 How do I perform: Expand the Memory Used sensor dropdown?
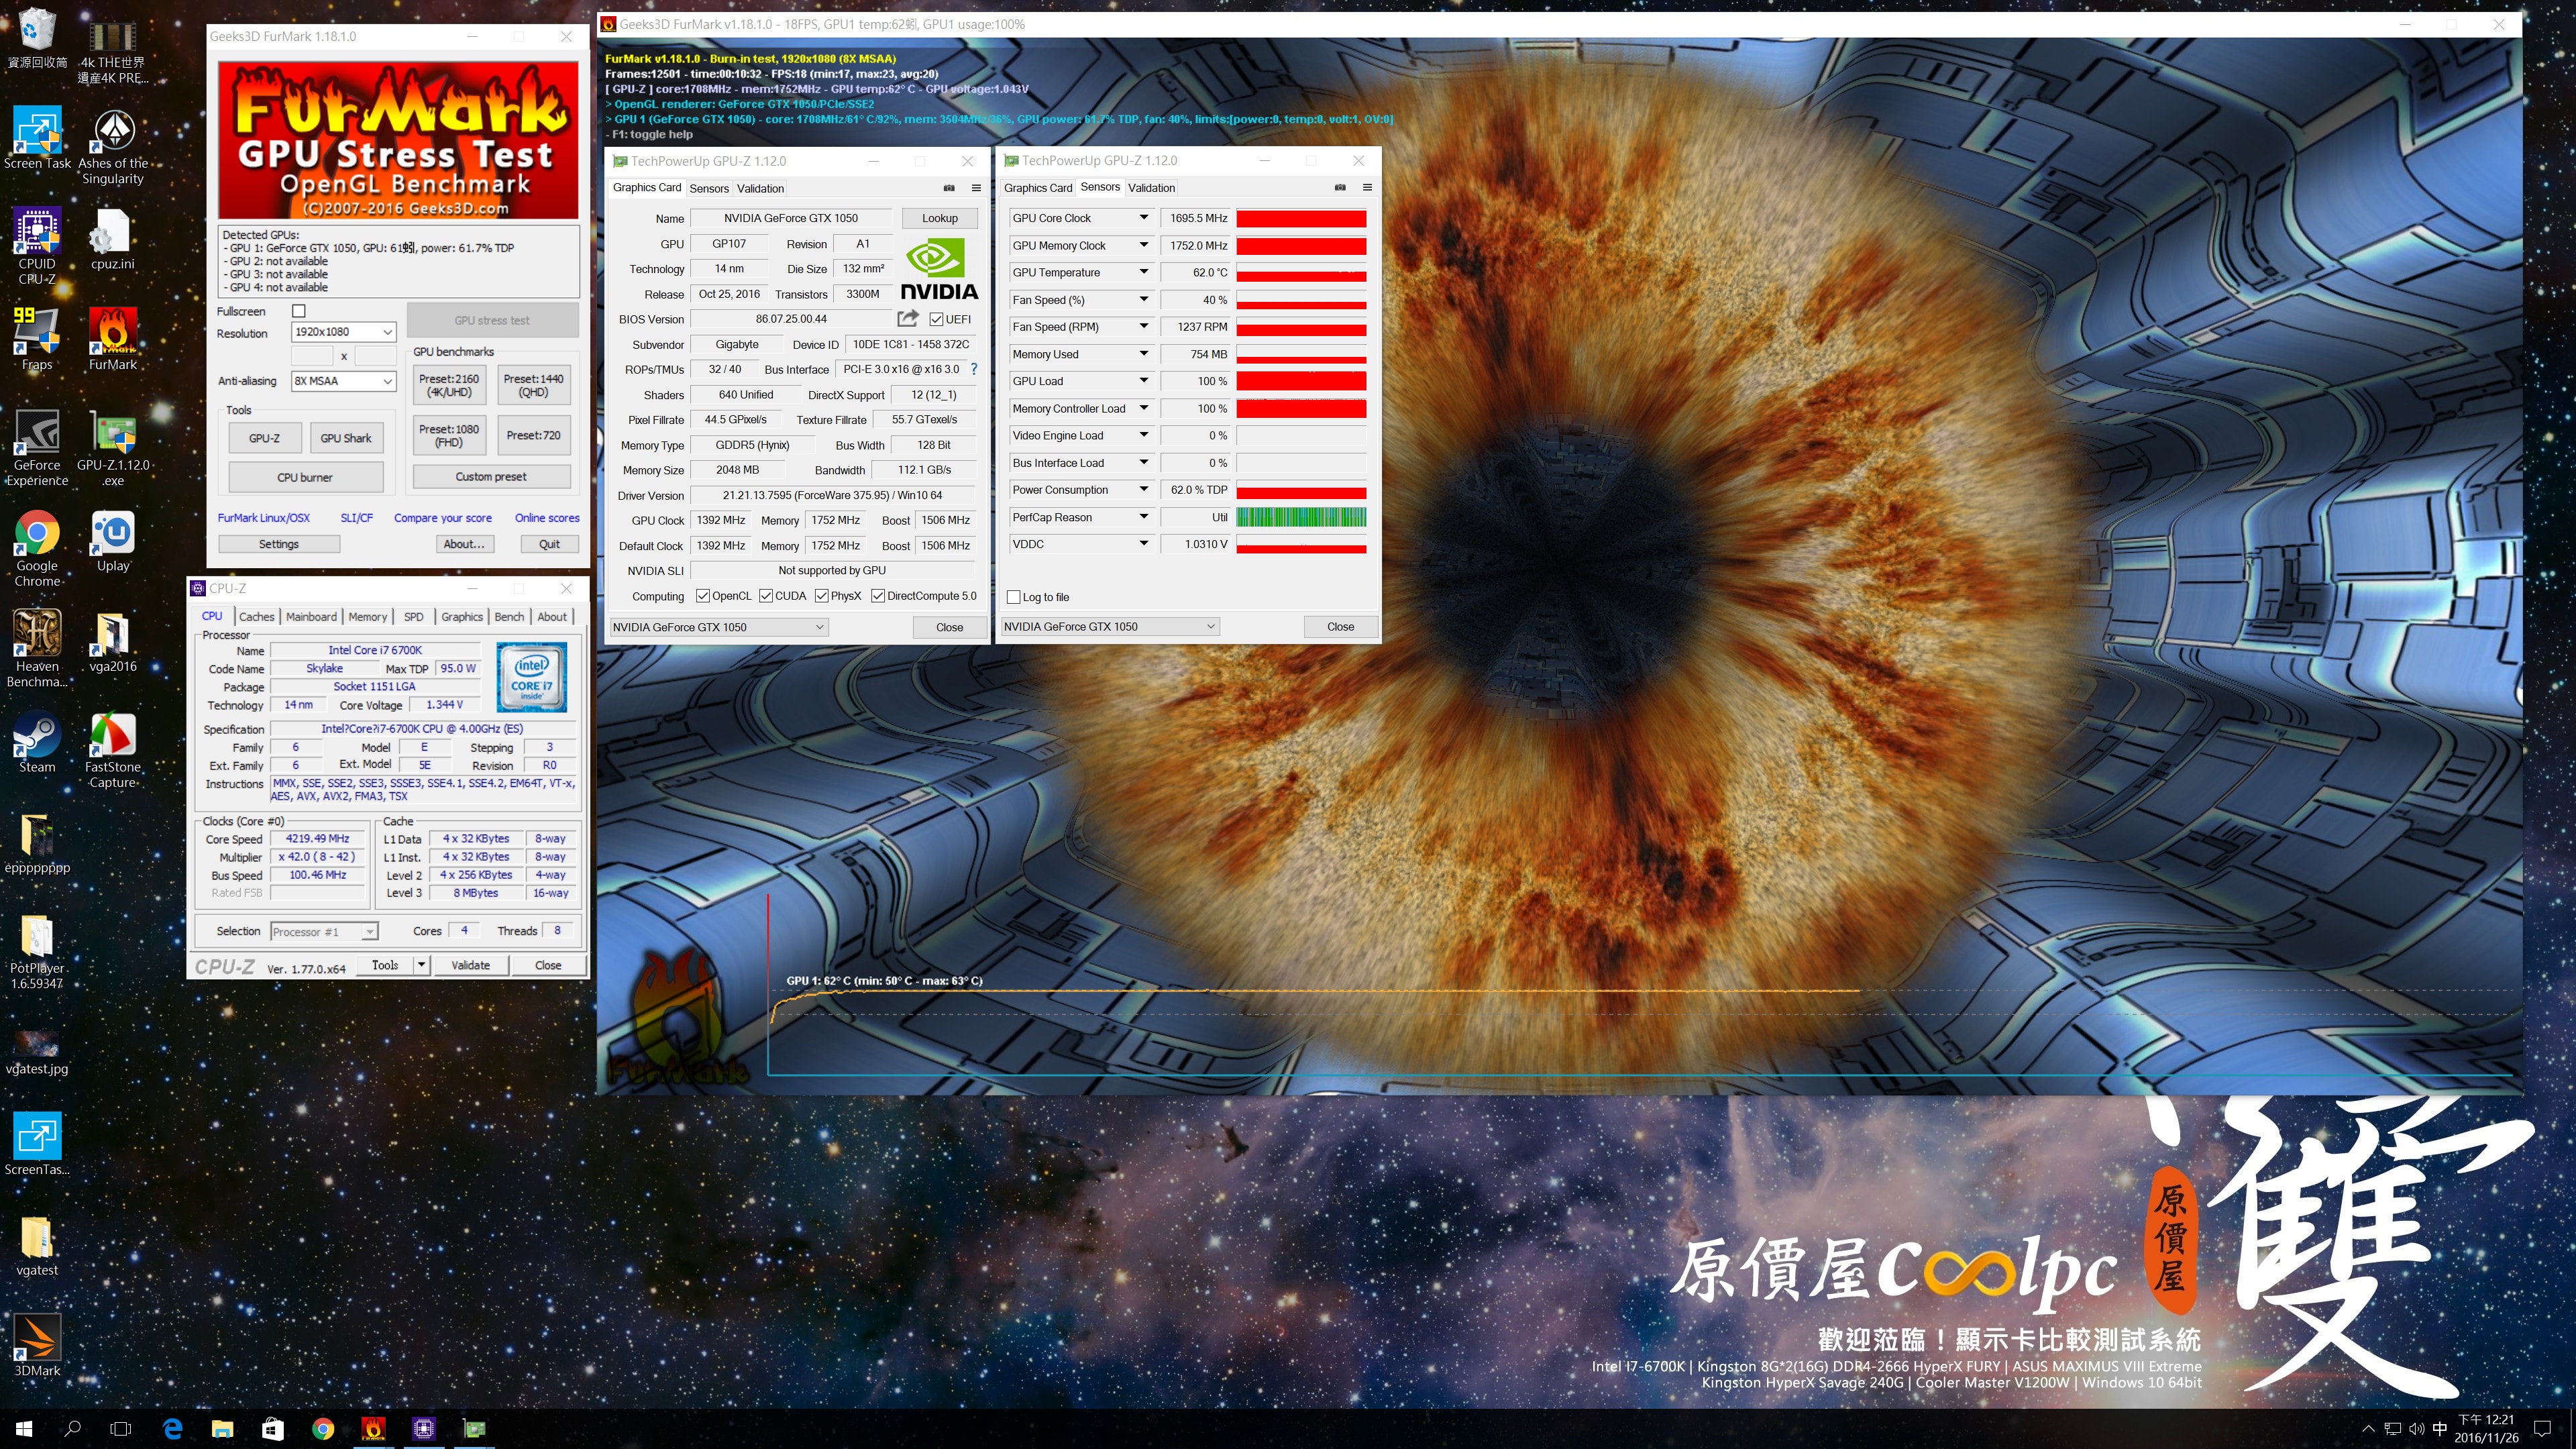(1143, 354)
